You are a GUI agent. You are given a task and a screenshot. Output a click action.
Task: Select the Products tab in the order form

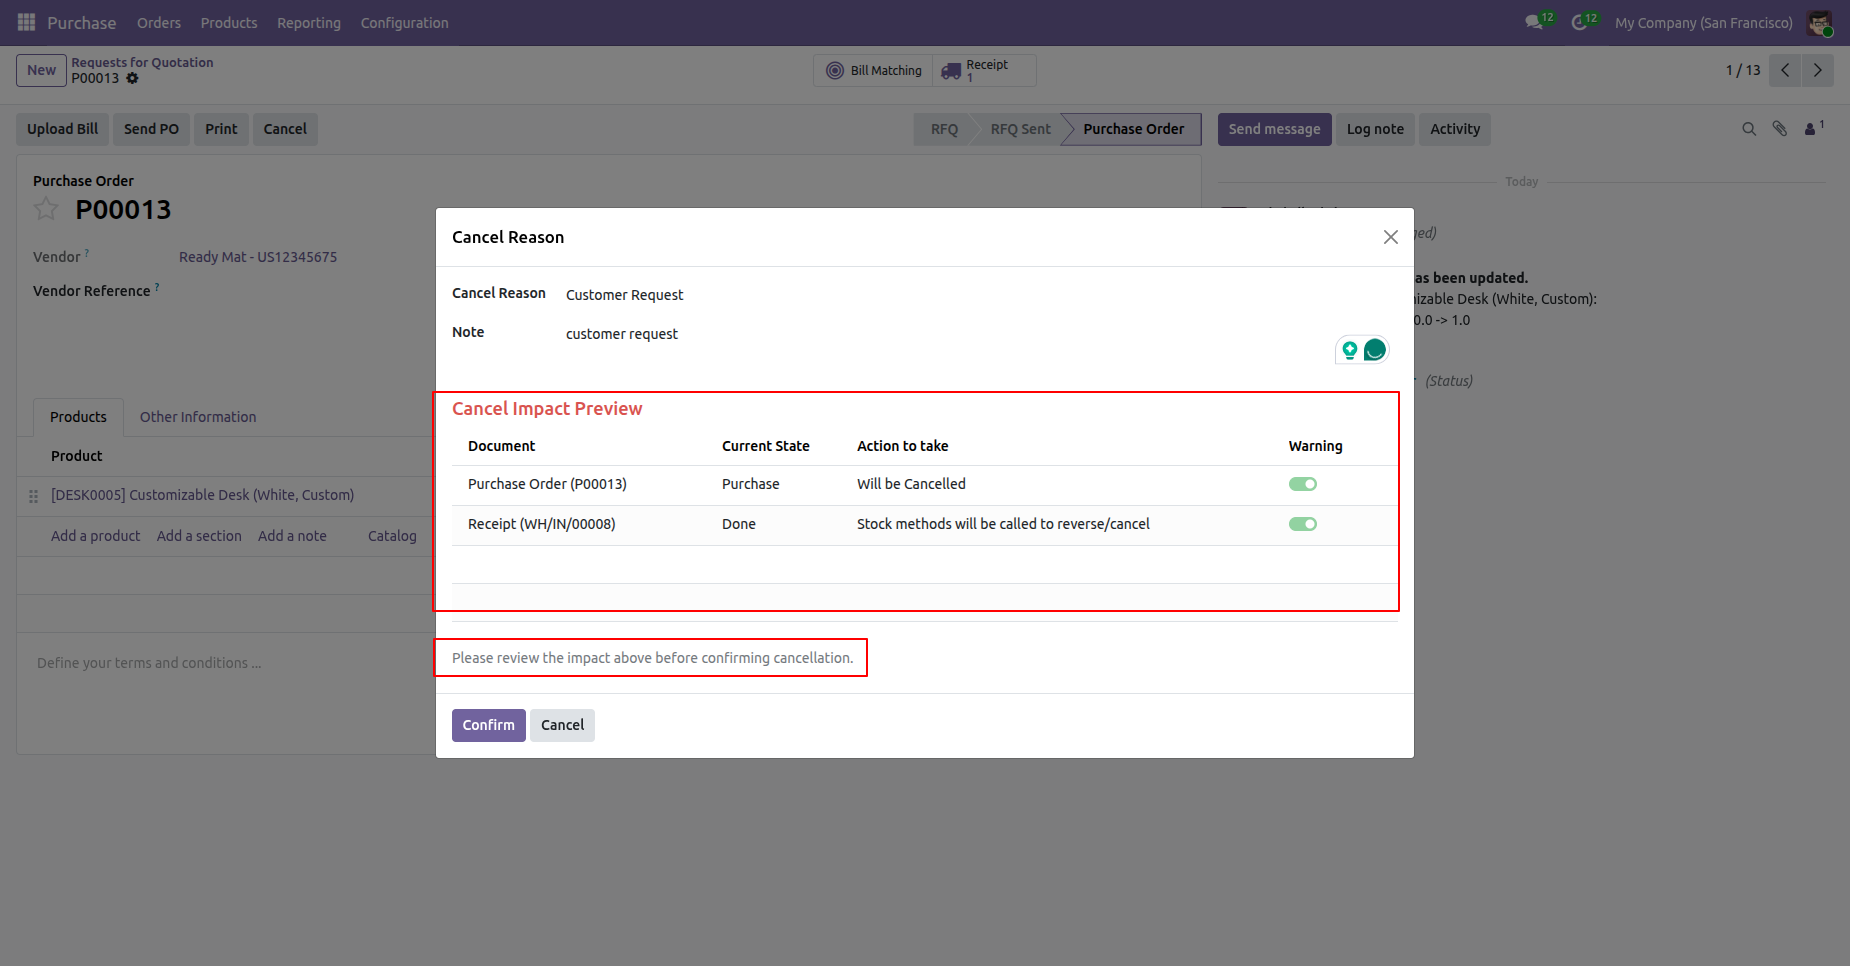coord(78,417)
